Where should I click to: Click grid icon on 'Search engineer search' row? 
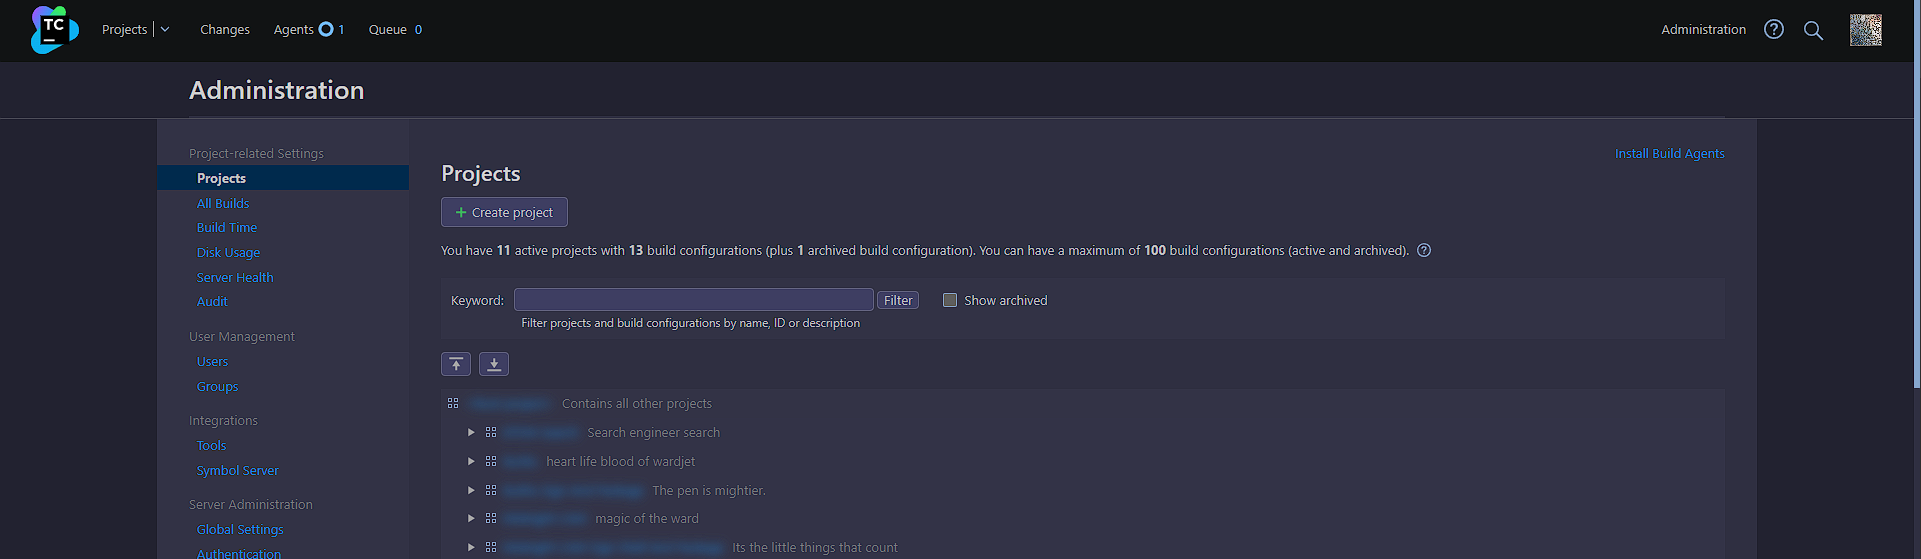pyautogui.click(x=491, y=432)
